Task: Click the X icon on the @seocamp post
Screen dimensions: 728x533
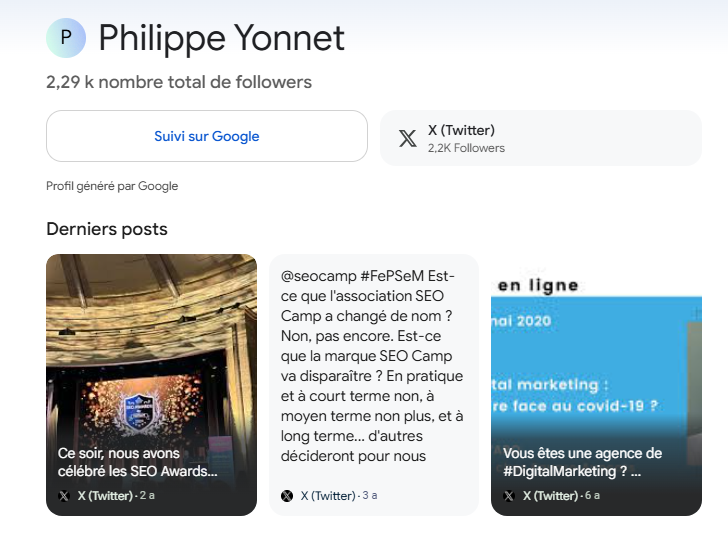Action: pyautogui.click(x=287, y=495)
